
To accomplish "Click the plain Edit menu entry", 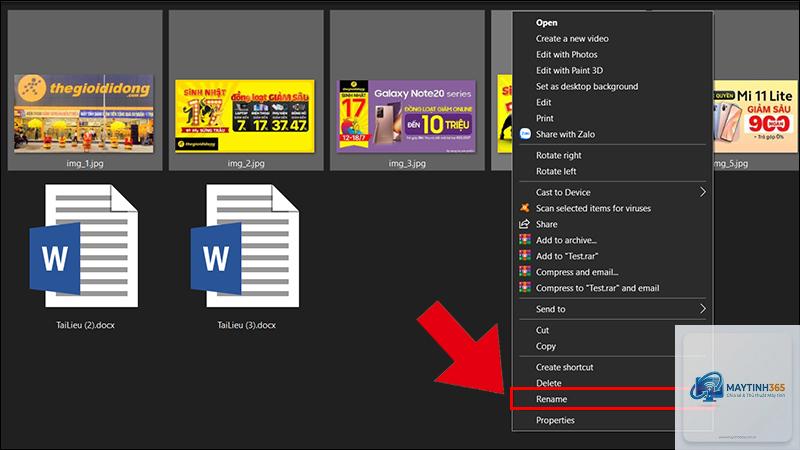I will 543,102.
